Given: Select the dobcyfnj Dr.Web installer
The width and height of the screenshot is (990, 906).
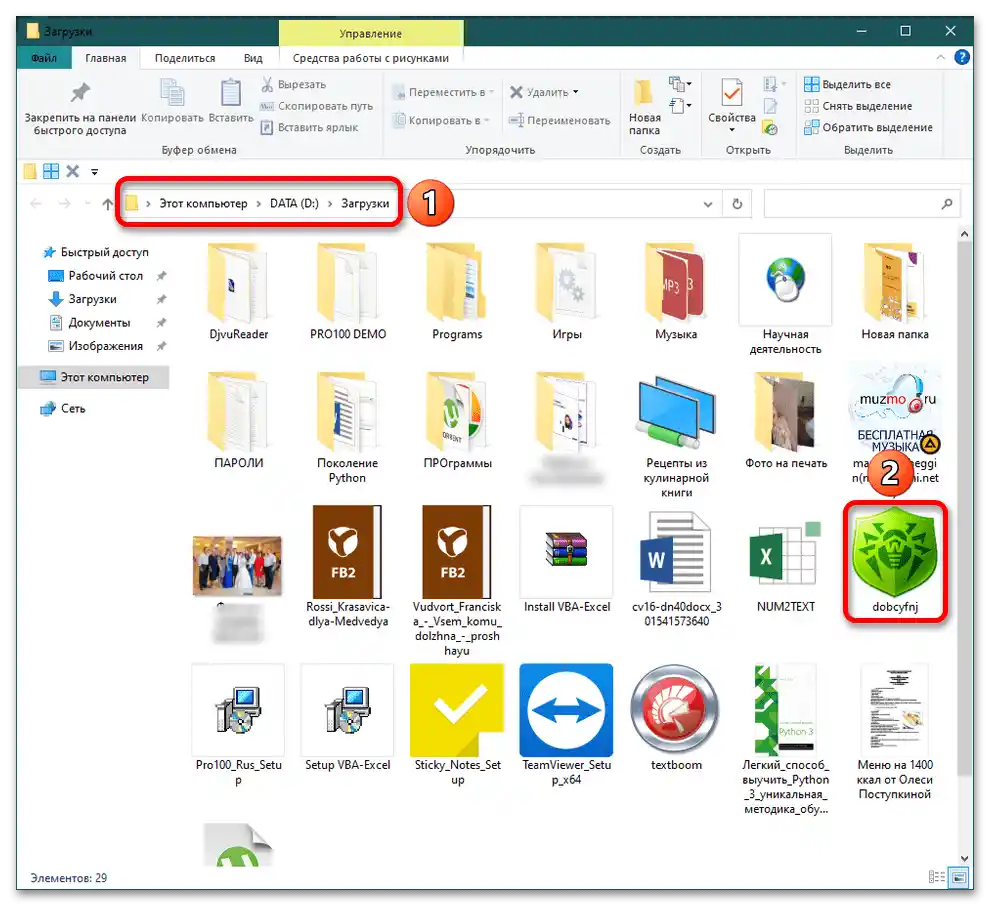Looking at the screenshot, I should (895, 561).
